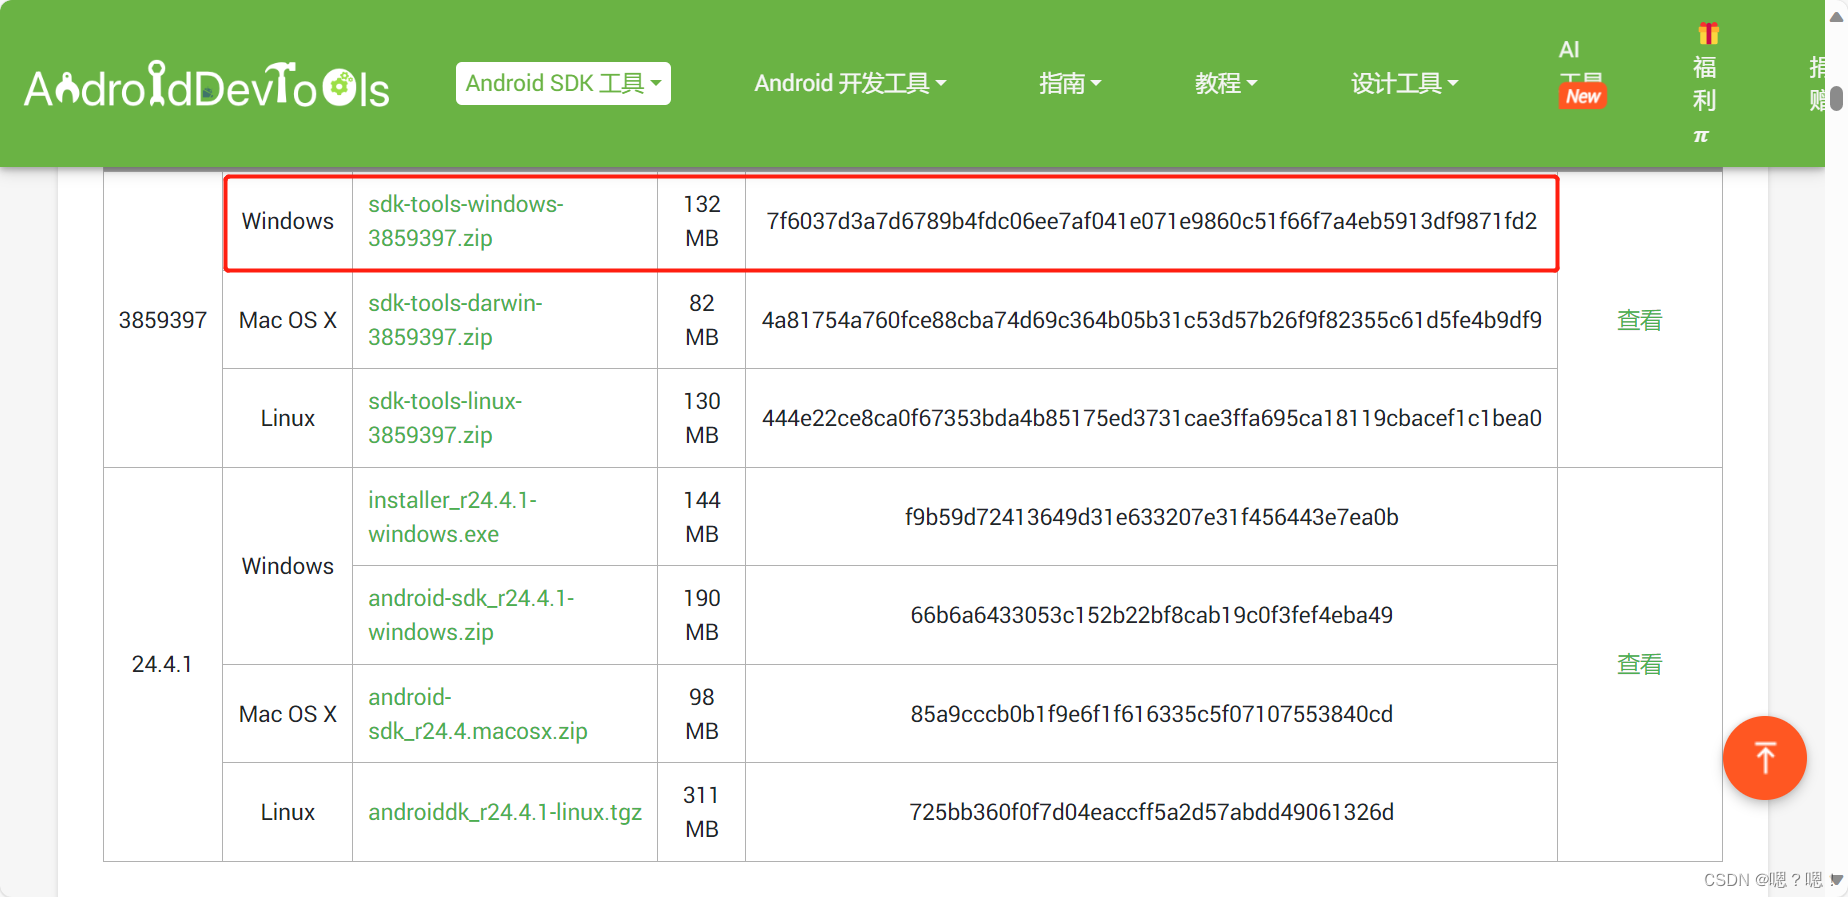Click the Windows cell in the 24.4.1 group
The width and height of the screenshot is (1848, 897).
(x=288, y=566)
